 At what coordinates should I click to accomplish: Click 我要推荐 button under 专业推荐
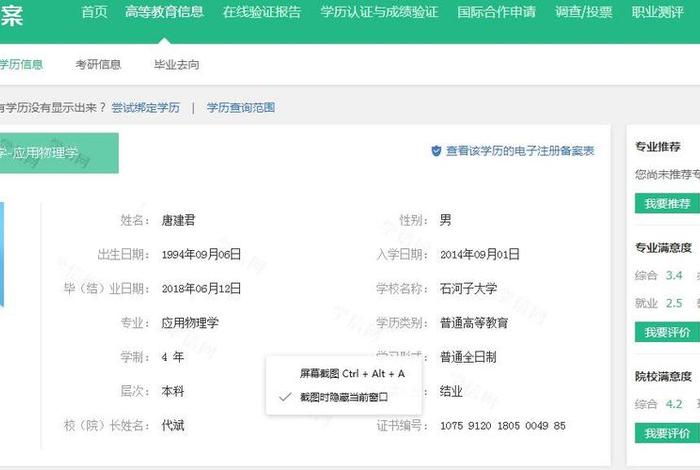[667, 204]
